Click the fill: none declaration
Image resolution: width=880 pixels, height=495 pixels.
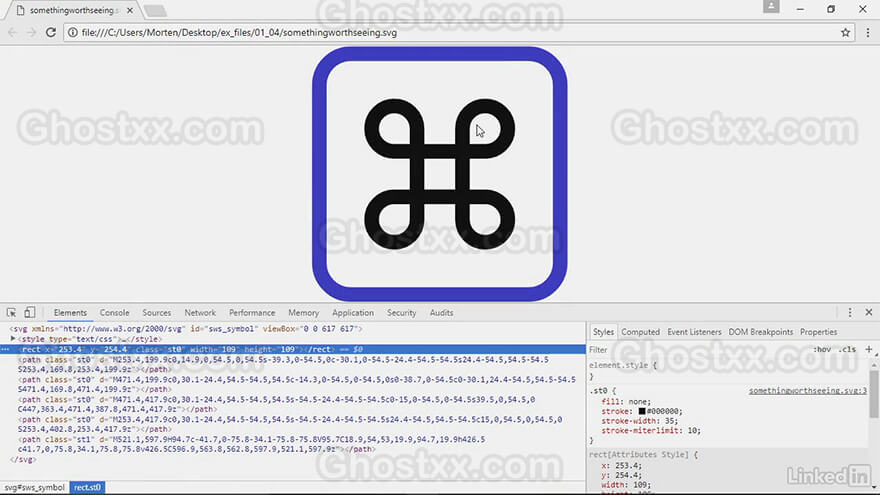tap(626, 402)
